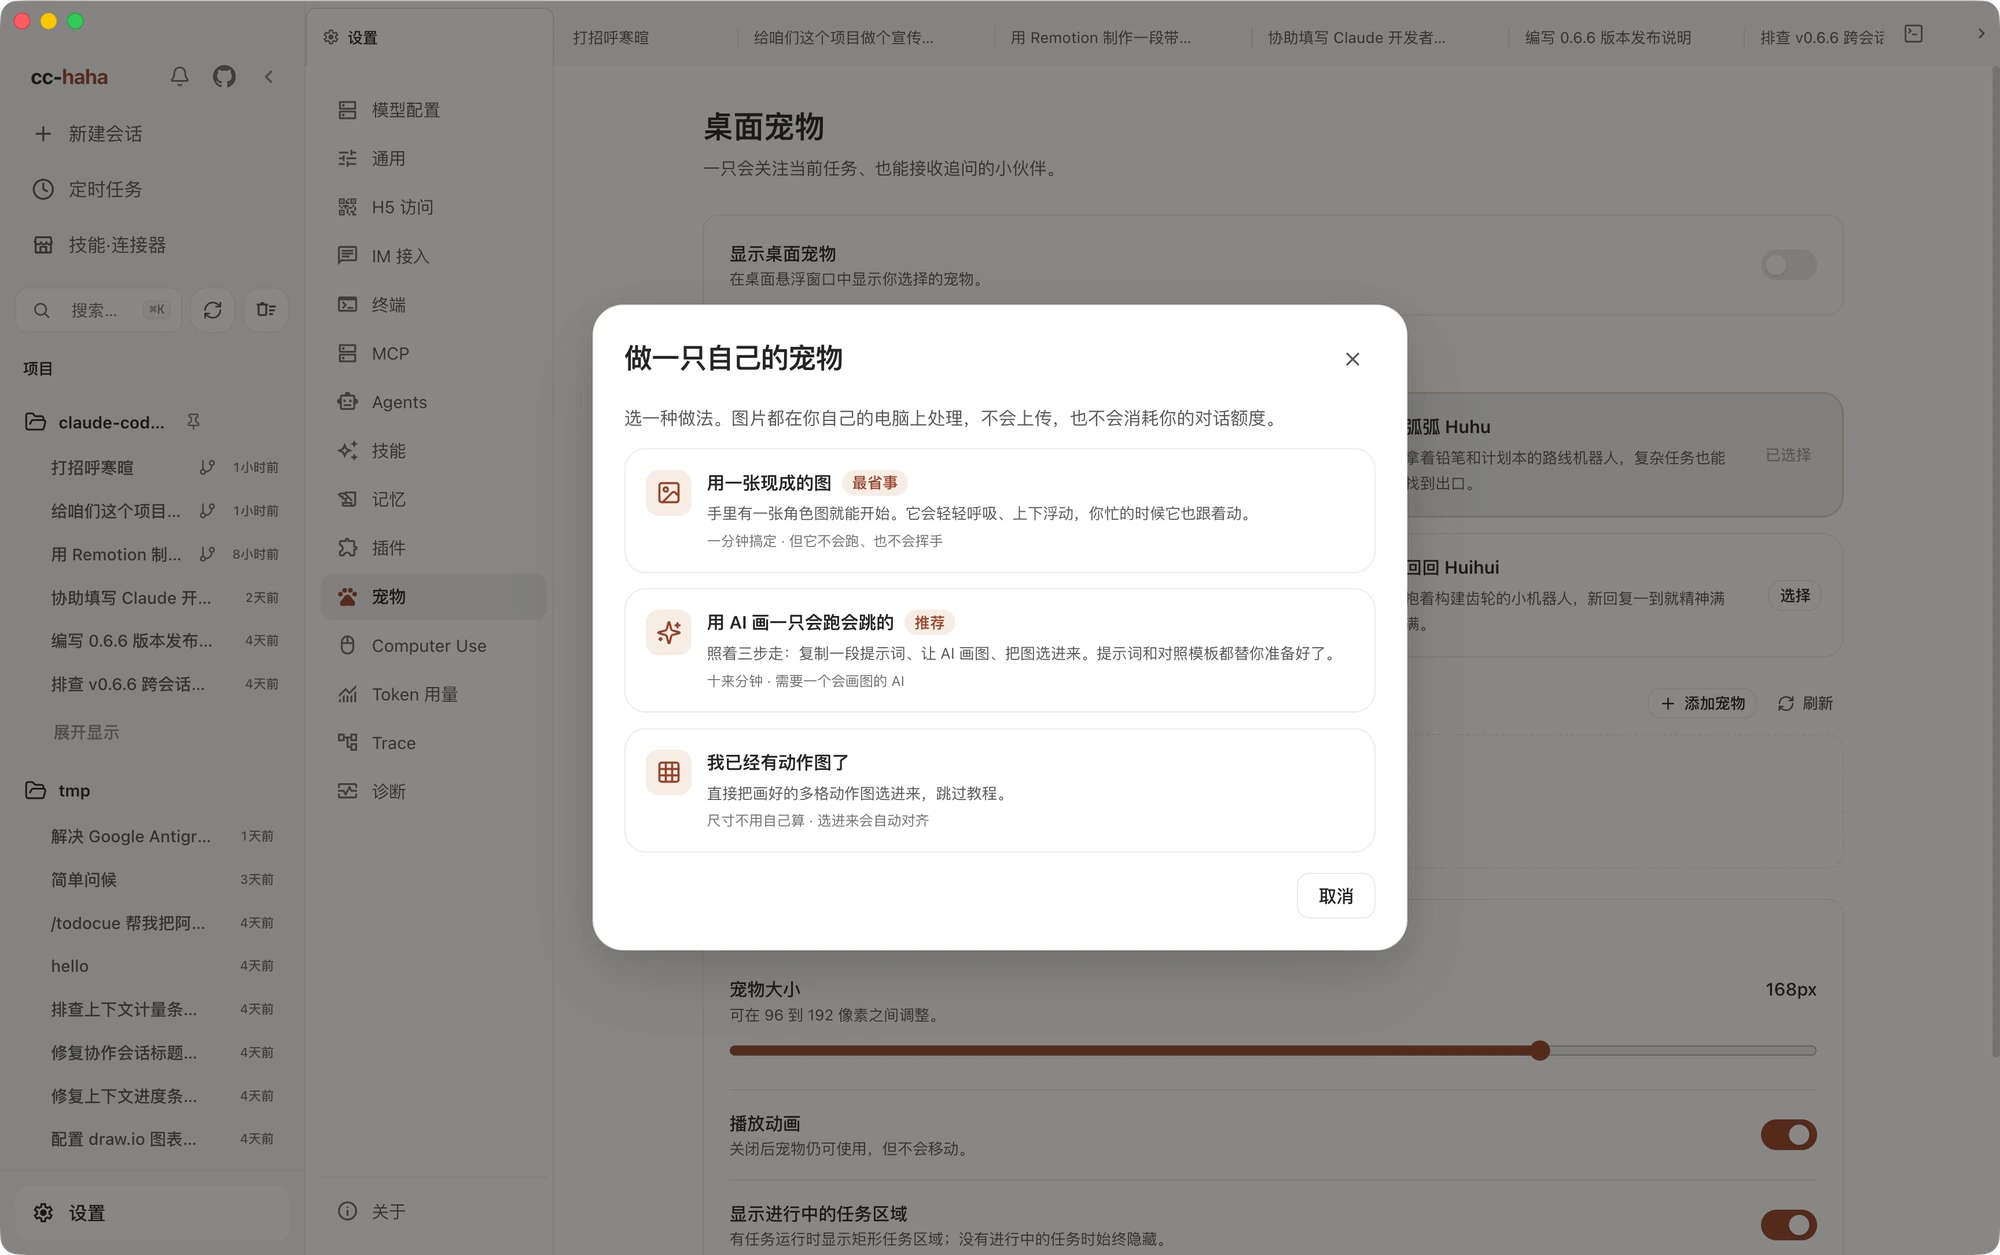Screen dimensions: 2000x1255
Task: Switch to 协助填写 Claude 开发者 tab
Action: pos(1379,38)
